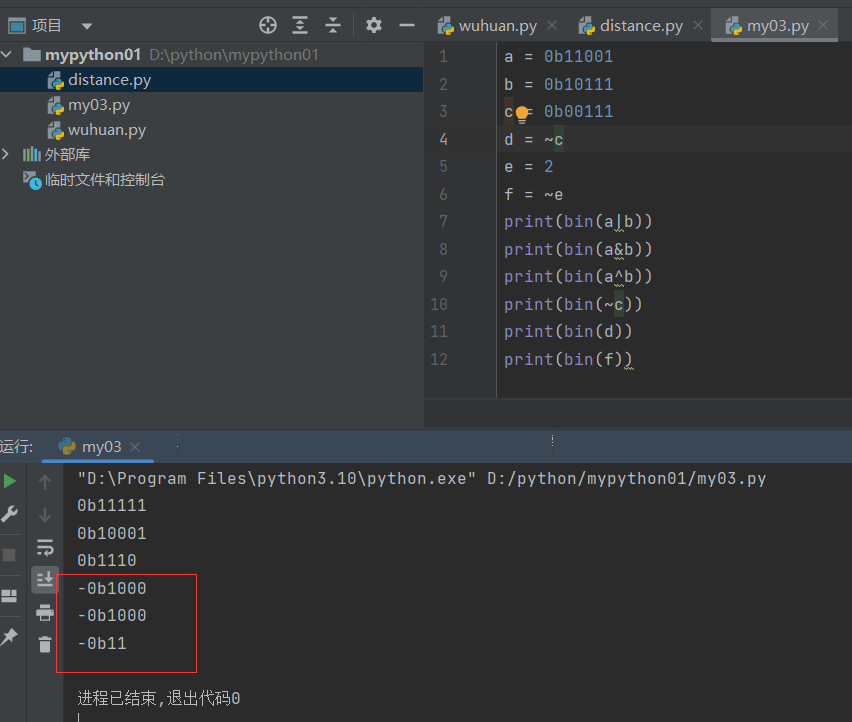The image size is (852, 722).
Task: Click code 'print(bin(a|b))'
Action: point(578,222)
